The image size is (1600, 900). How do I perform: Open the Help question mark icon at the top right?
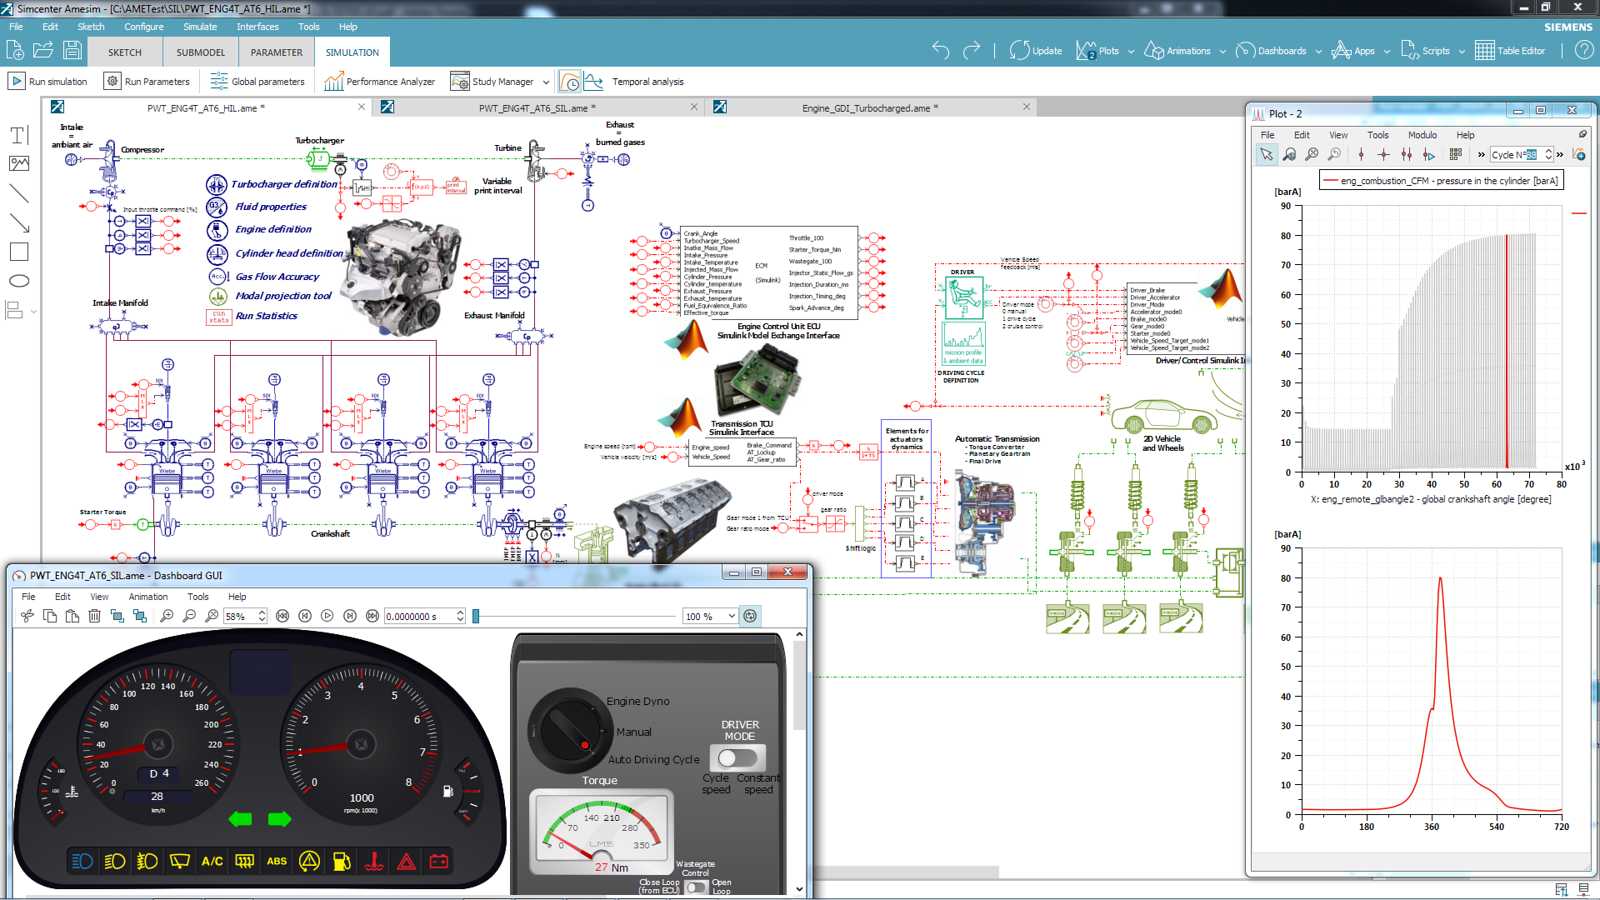[x=1584, y=50]
